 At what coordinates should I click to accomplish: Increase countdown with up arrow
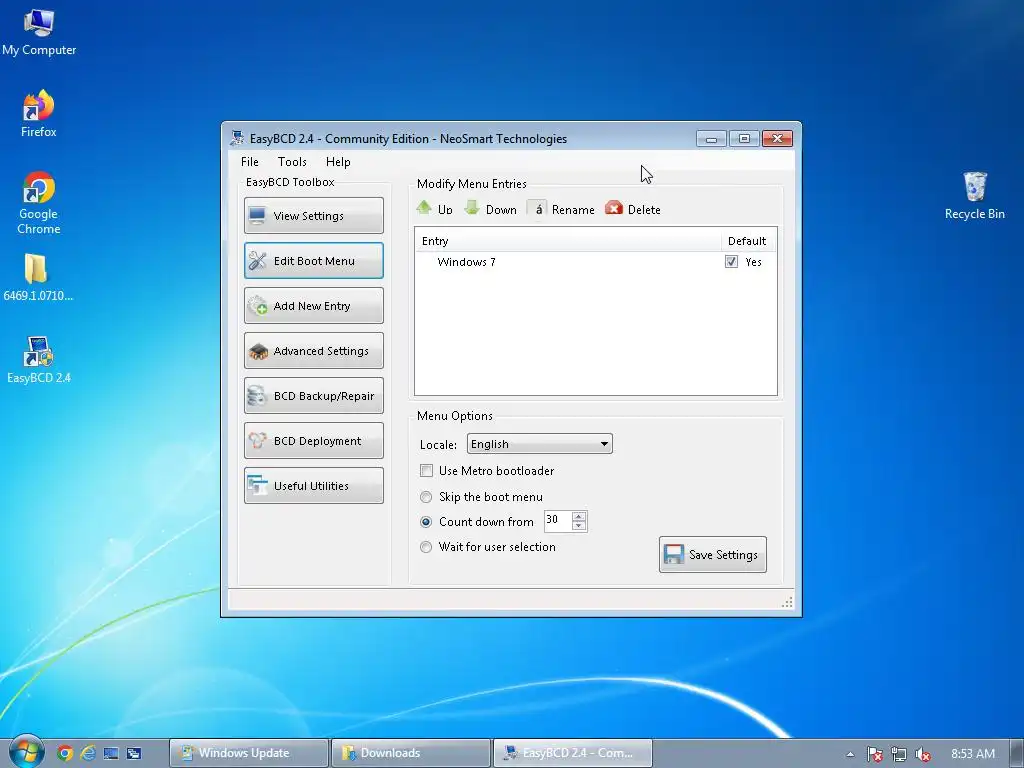579,517
